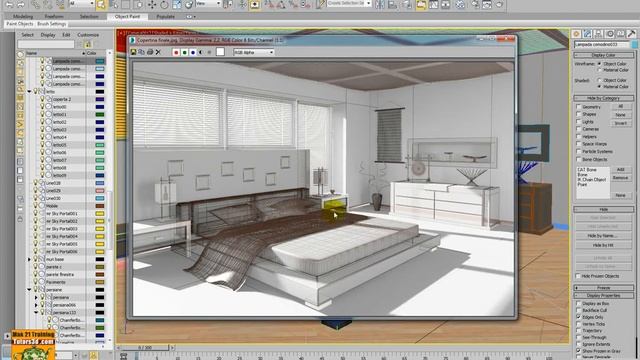The width and height of the screenshot is (640, 360).
Task: Click Copy Image icon in render window
Action: click(x=142, y=52)
